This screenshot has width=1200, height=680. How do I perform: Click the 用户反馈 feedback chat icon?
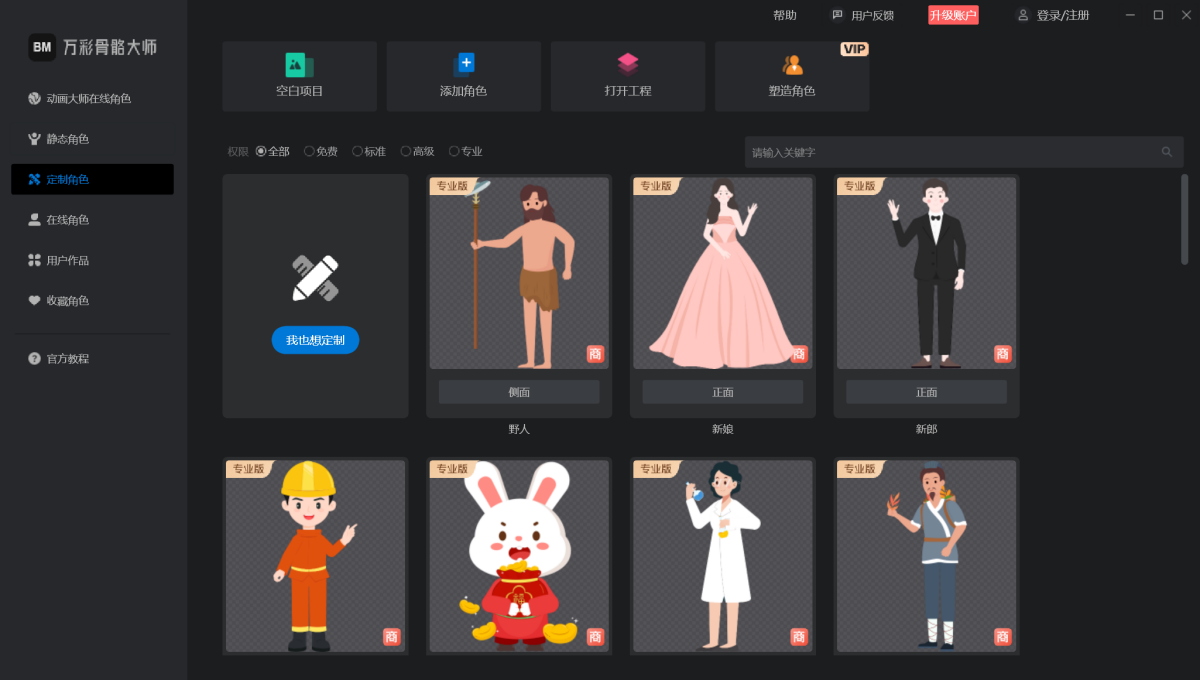[x=838, y=15]
